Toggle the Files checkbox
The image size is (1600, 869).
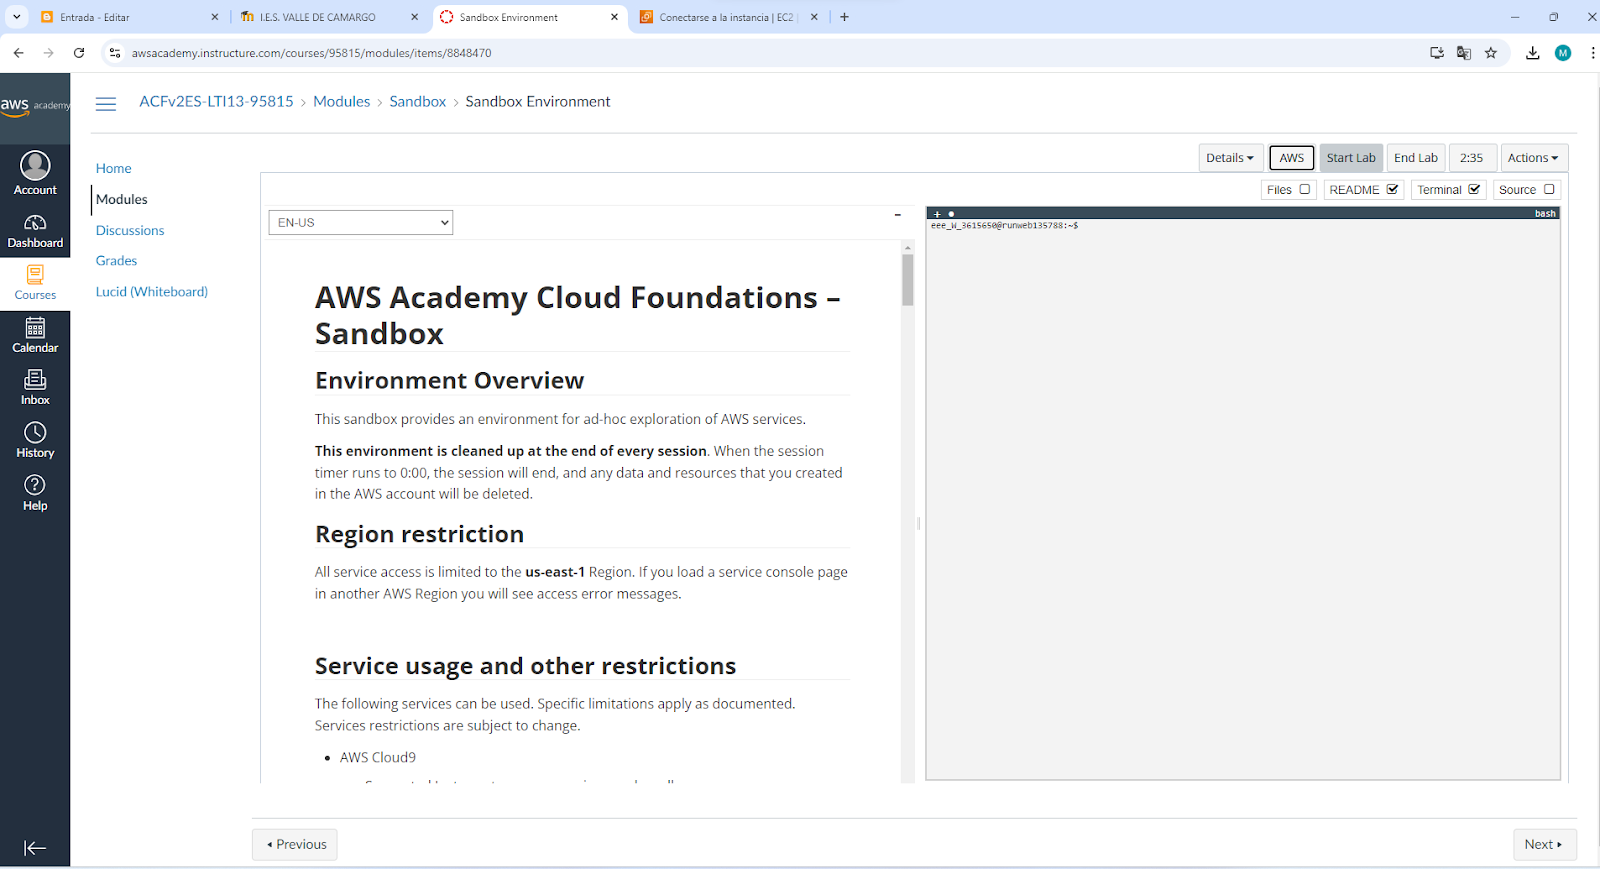(x=1304, y=189)
